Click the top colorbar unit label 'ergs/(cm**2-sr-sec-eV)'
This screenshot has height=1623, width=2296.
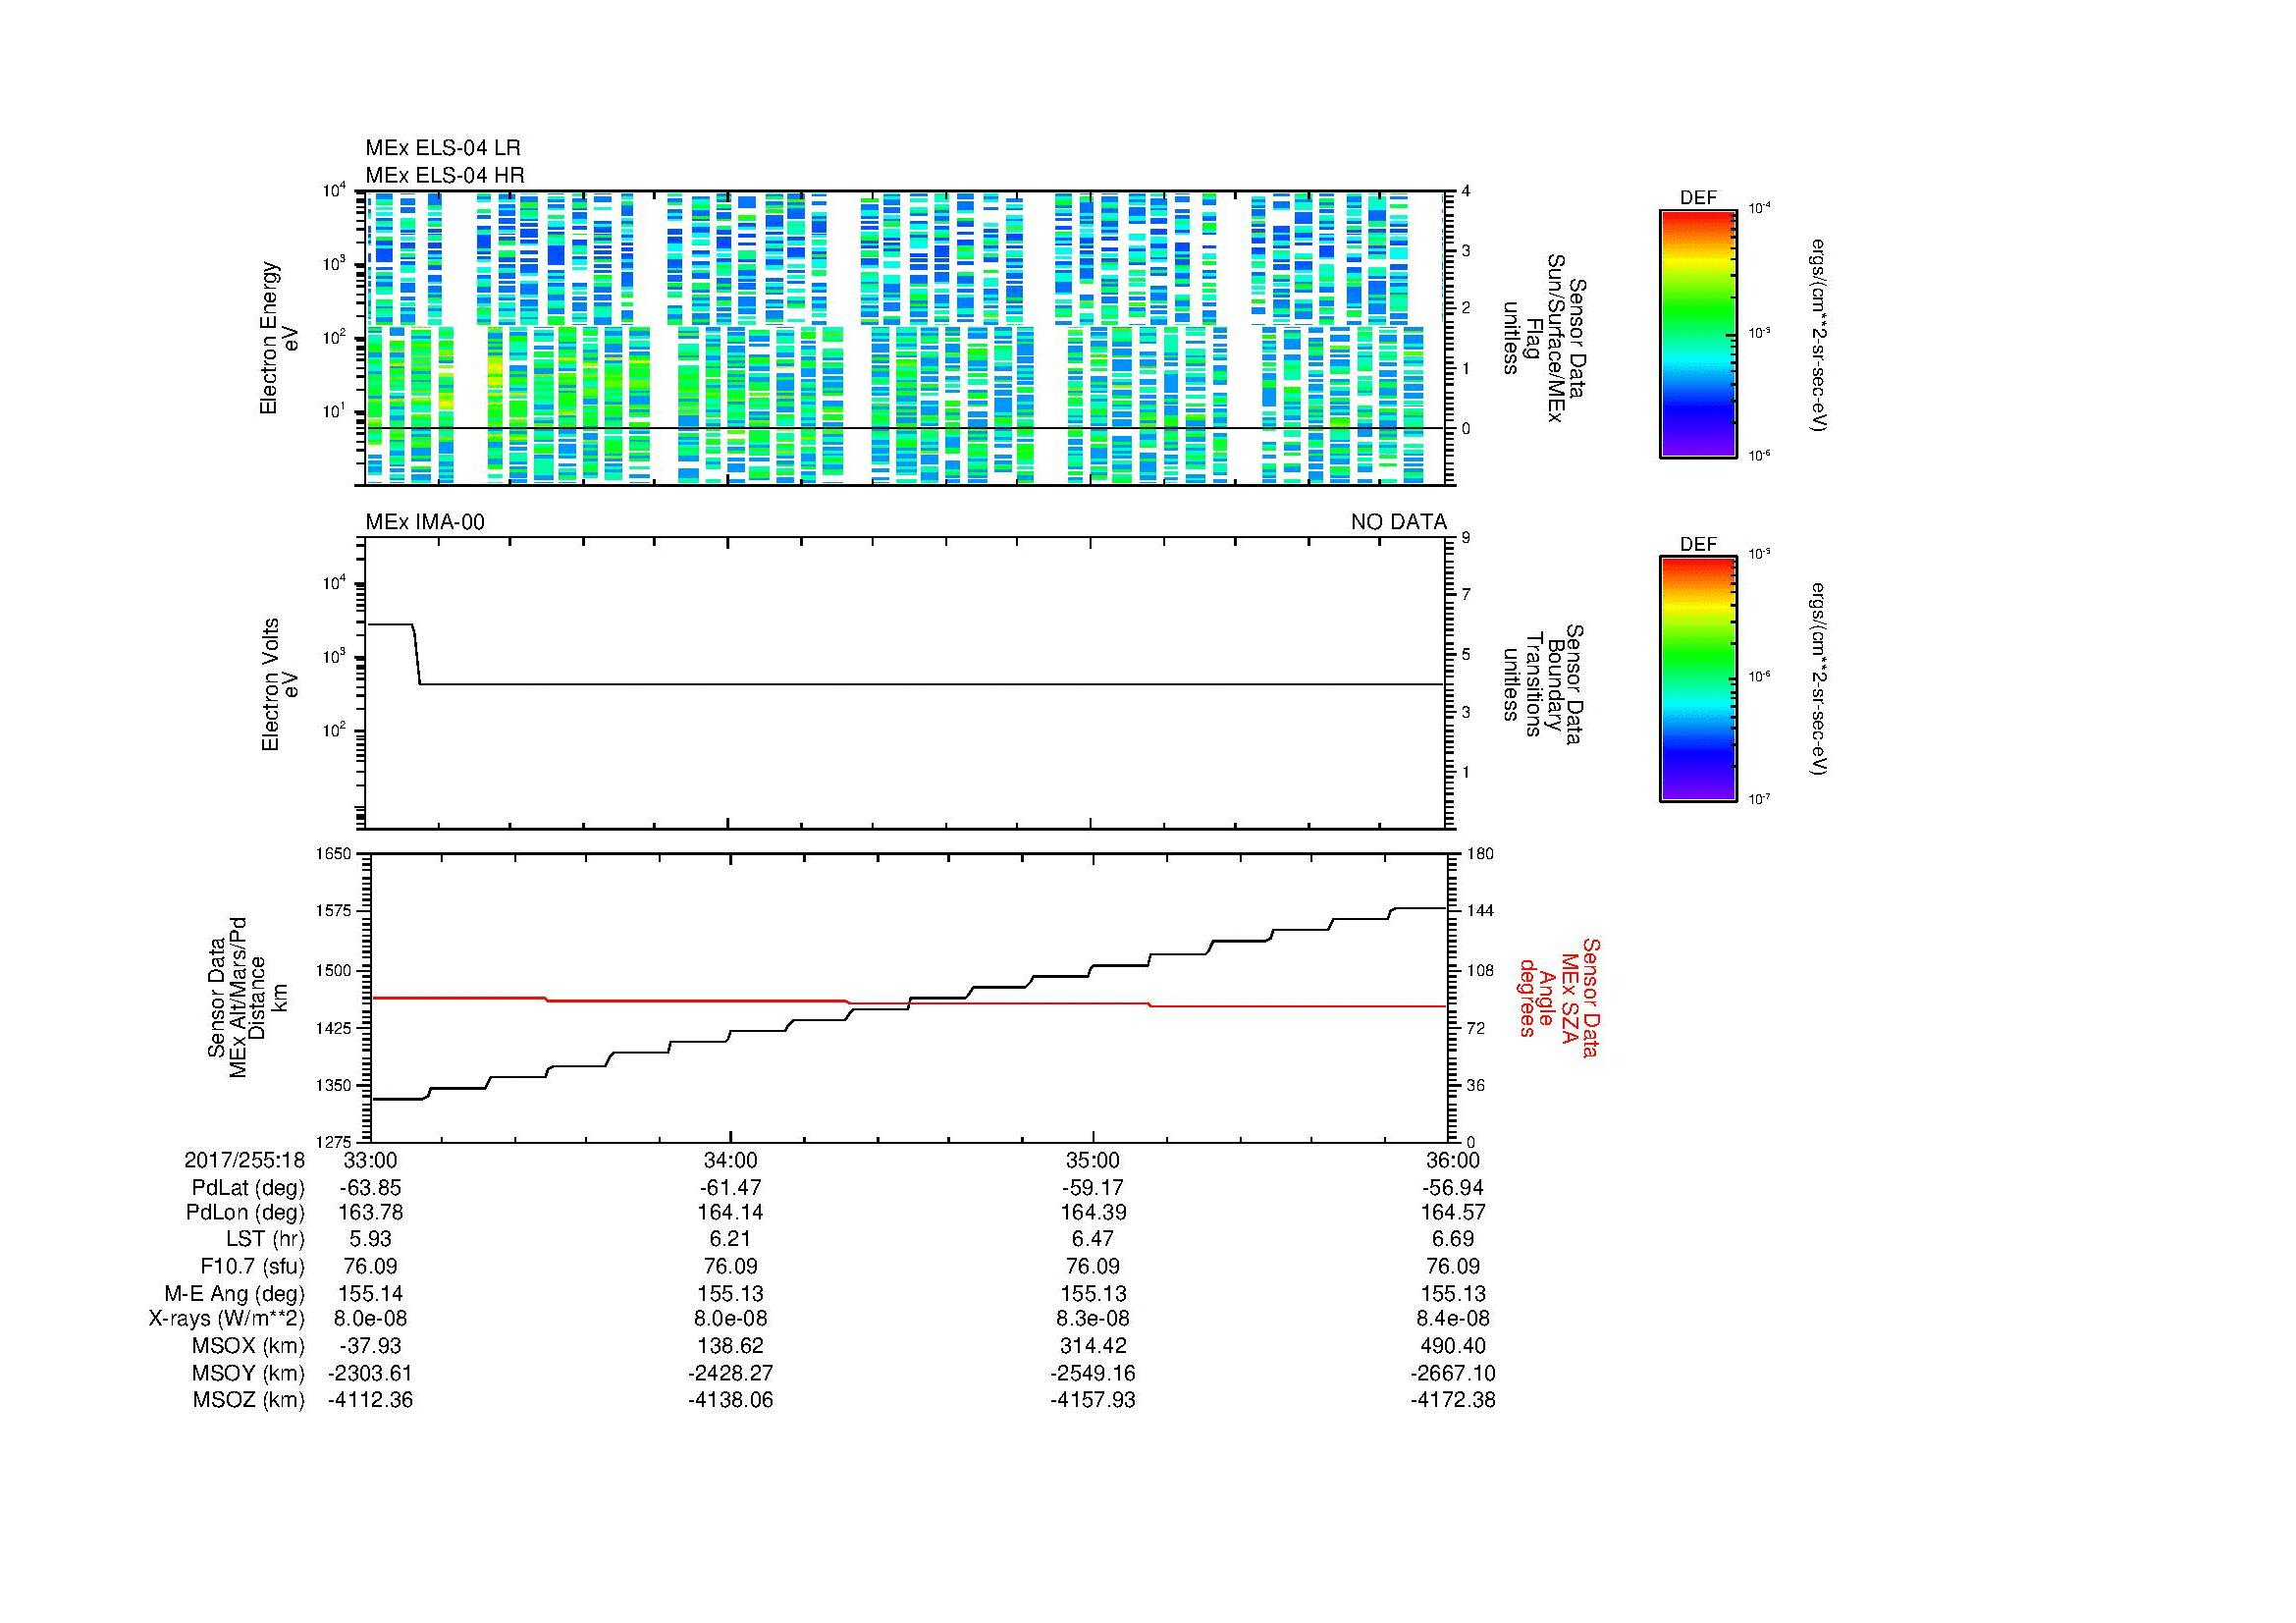[x=1819, y=334]
